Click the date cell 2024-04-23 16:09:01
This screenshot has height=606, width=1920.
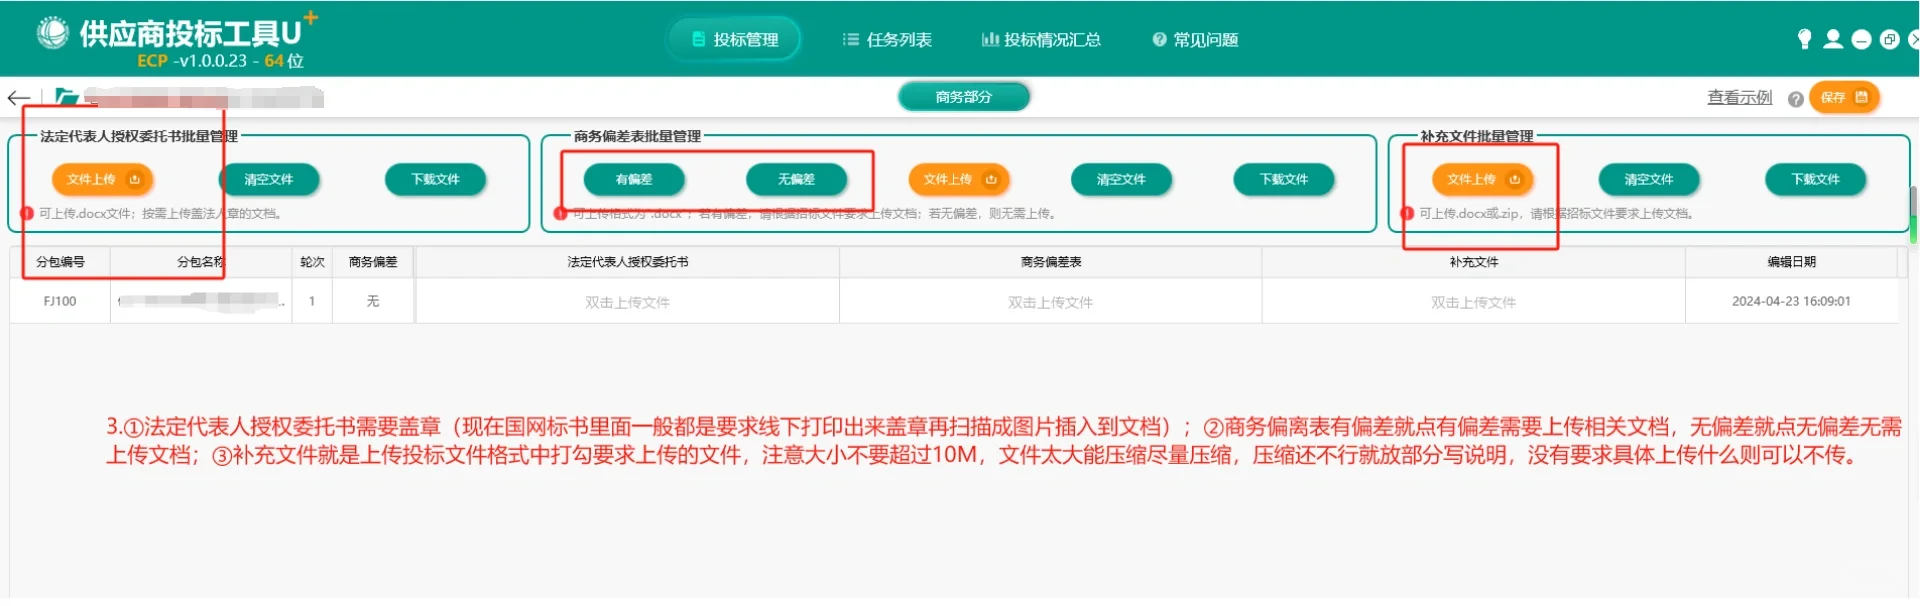pyautogui.click(x=1792, y=301)
